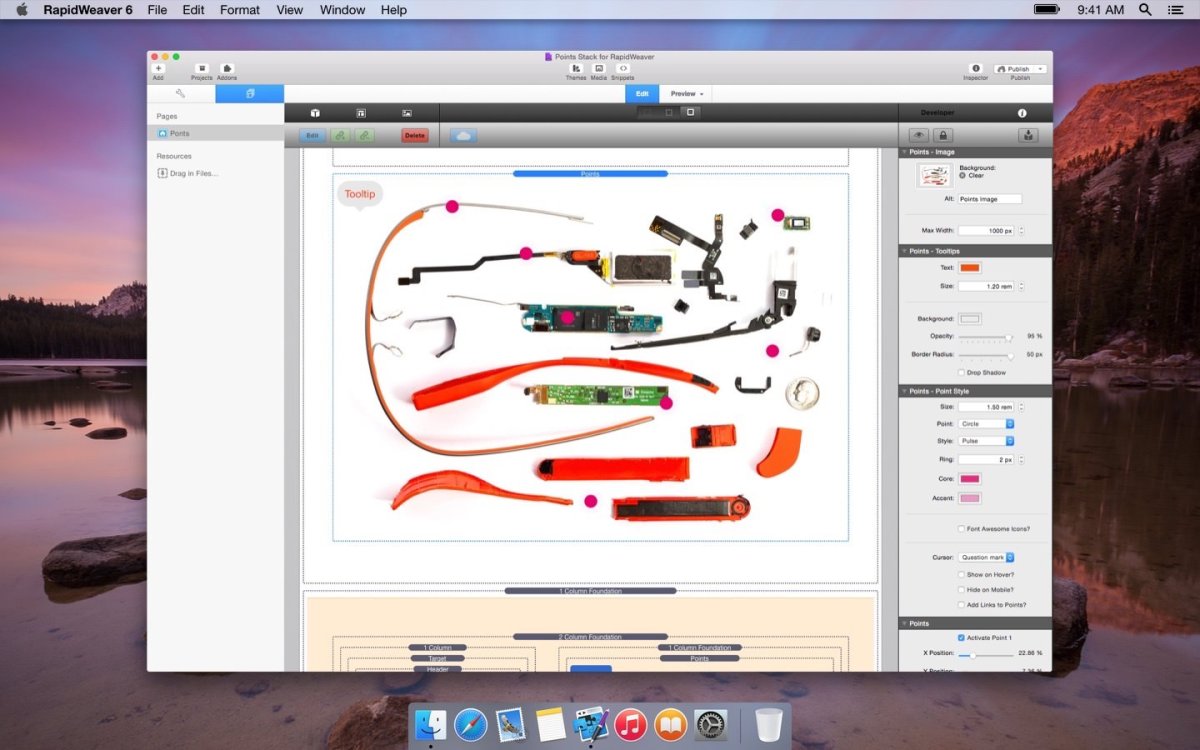
Task: Select the Edit mode tab
Action: point(642,94)
